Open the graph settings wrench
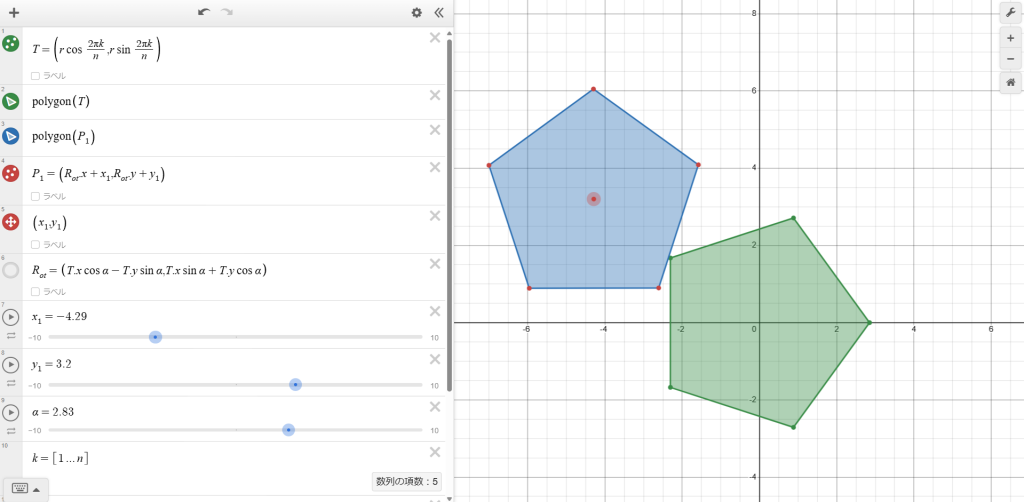Screen dimensions: 1024x502 pos(1010,12)
